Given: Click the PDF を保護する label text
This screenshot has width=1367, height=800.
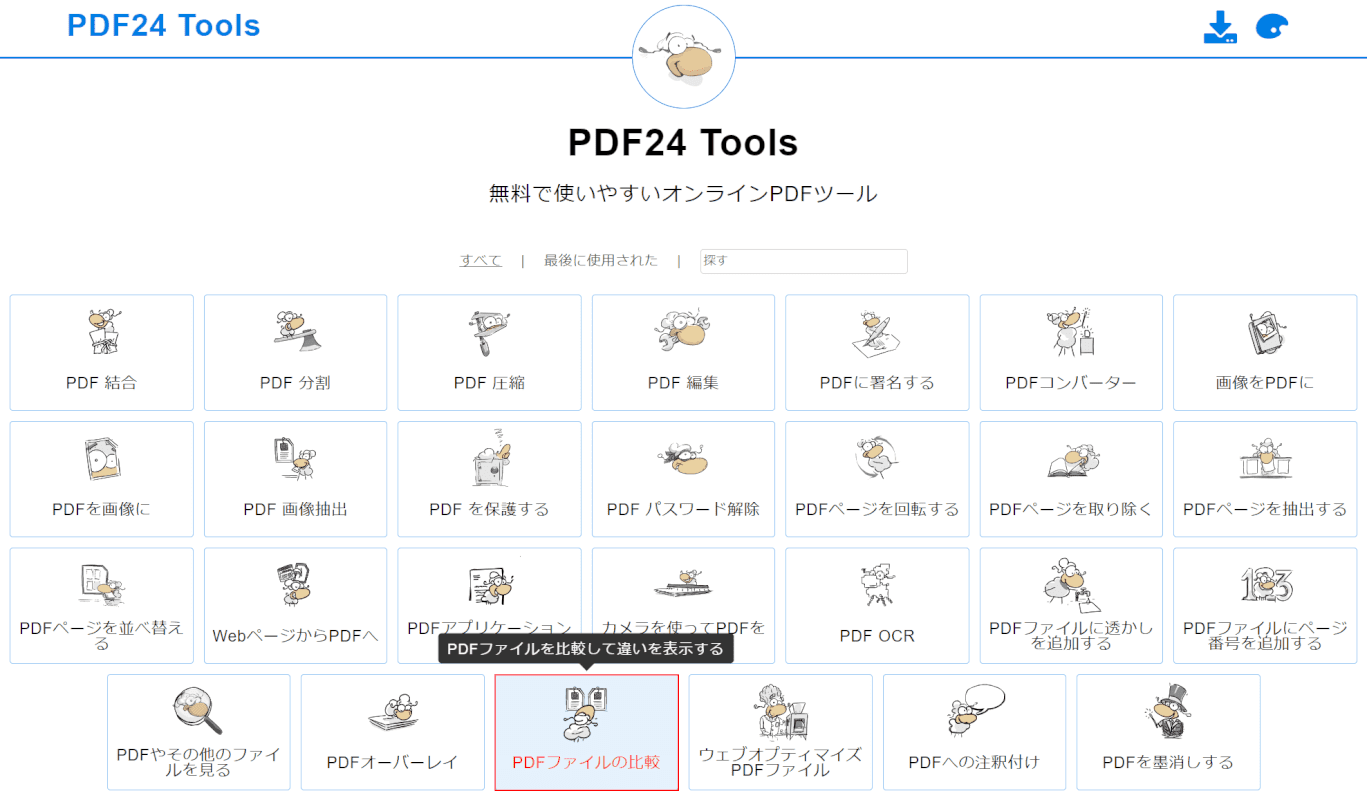Looking at the screenshot, I should [x=489, y=509].
